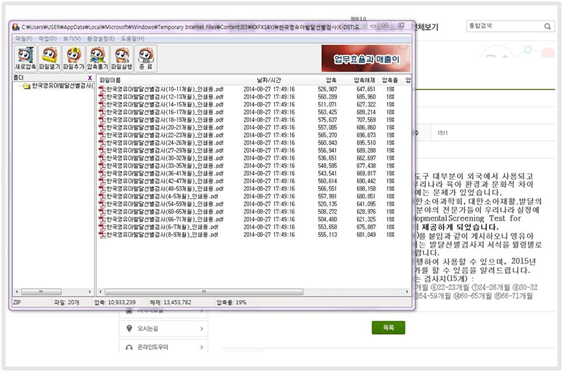Screen dimensions: 562x375
Task: Click the 새로압축 (new archive) toolbar icon
Action: point(25,58)
